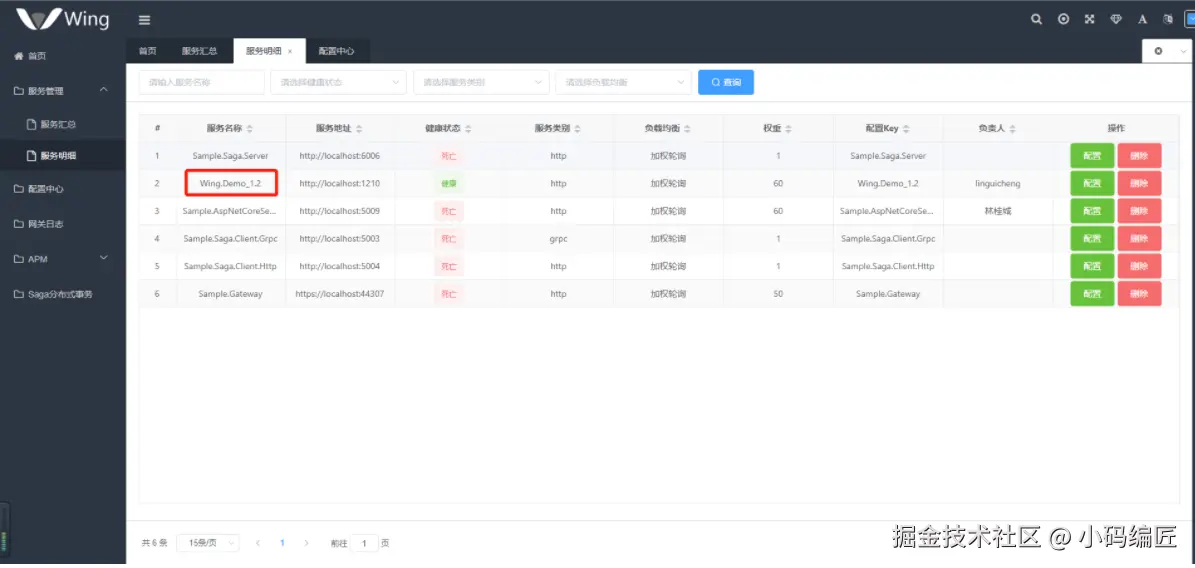Sort by the 服务名称 column sort arrows
The image size is (1195, 568).
pos(249,129)
